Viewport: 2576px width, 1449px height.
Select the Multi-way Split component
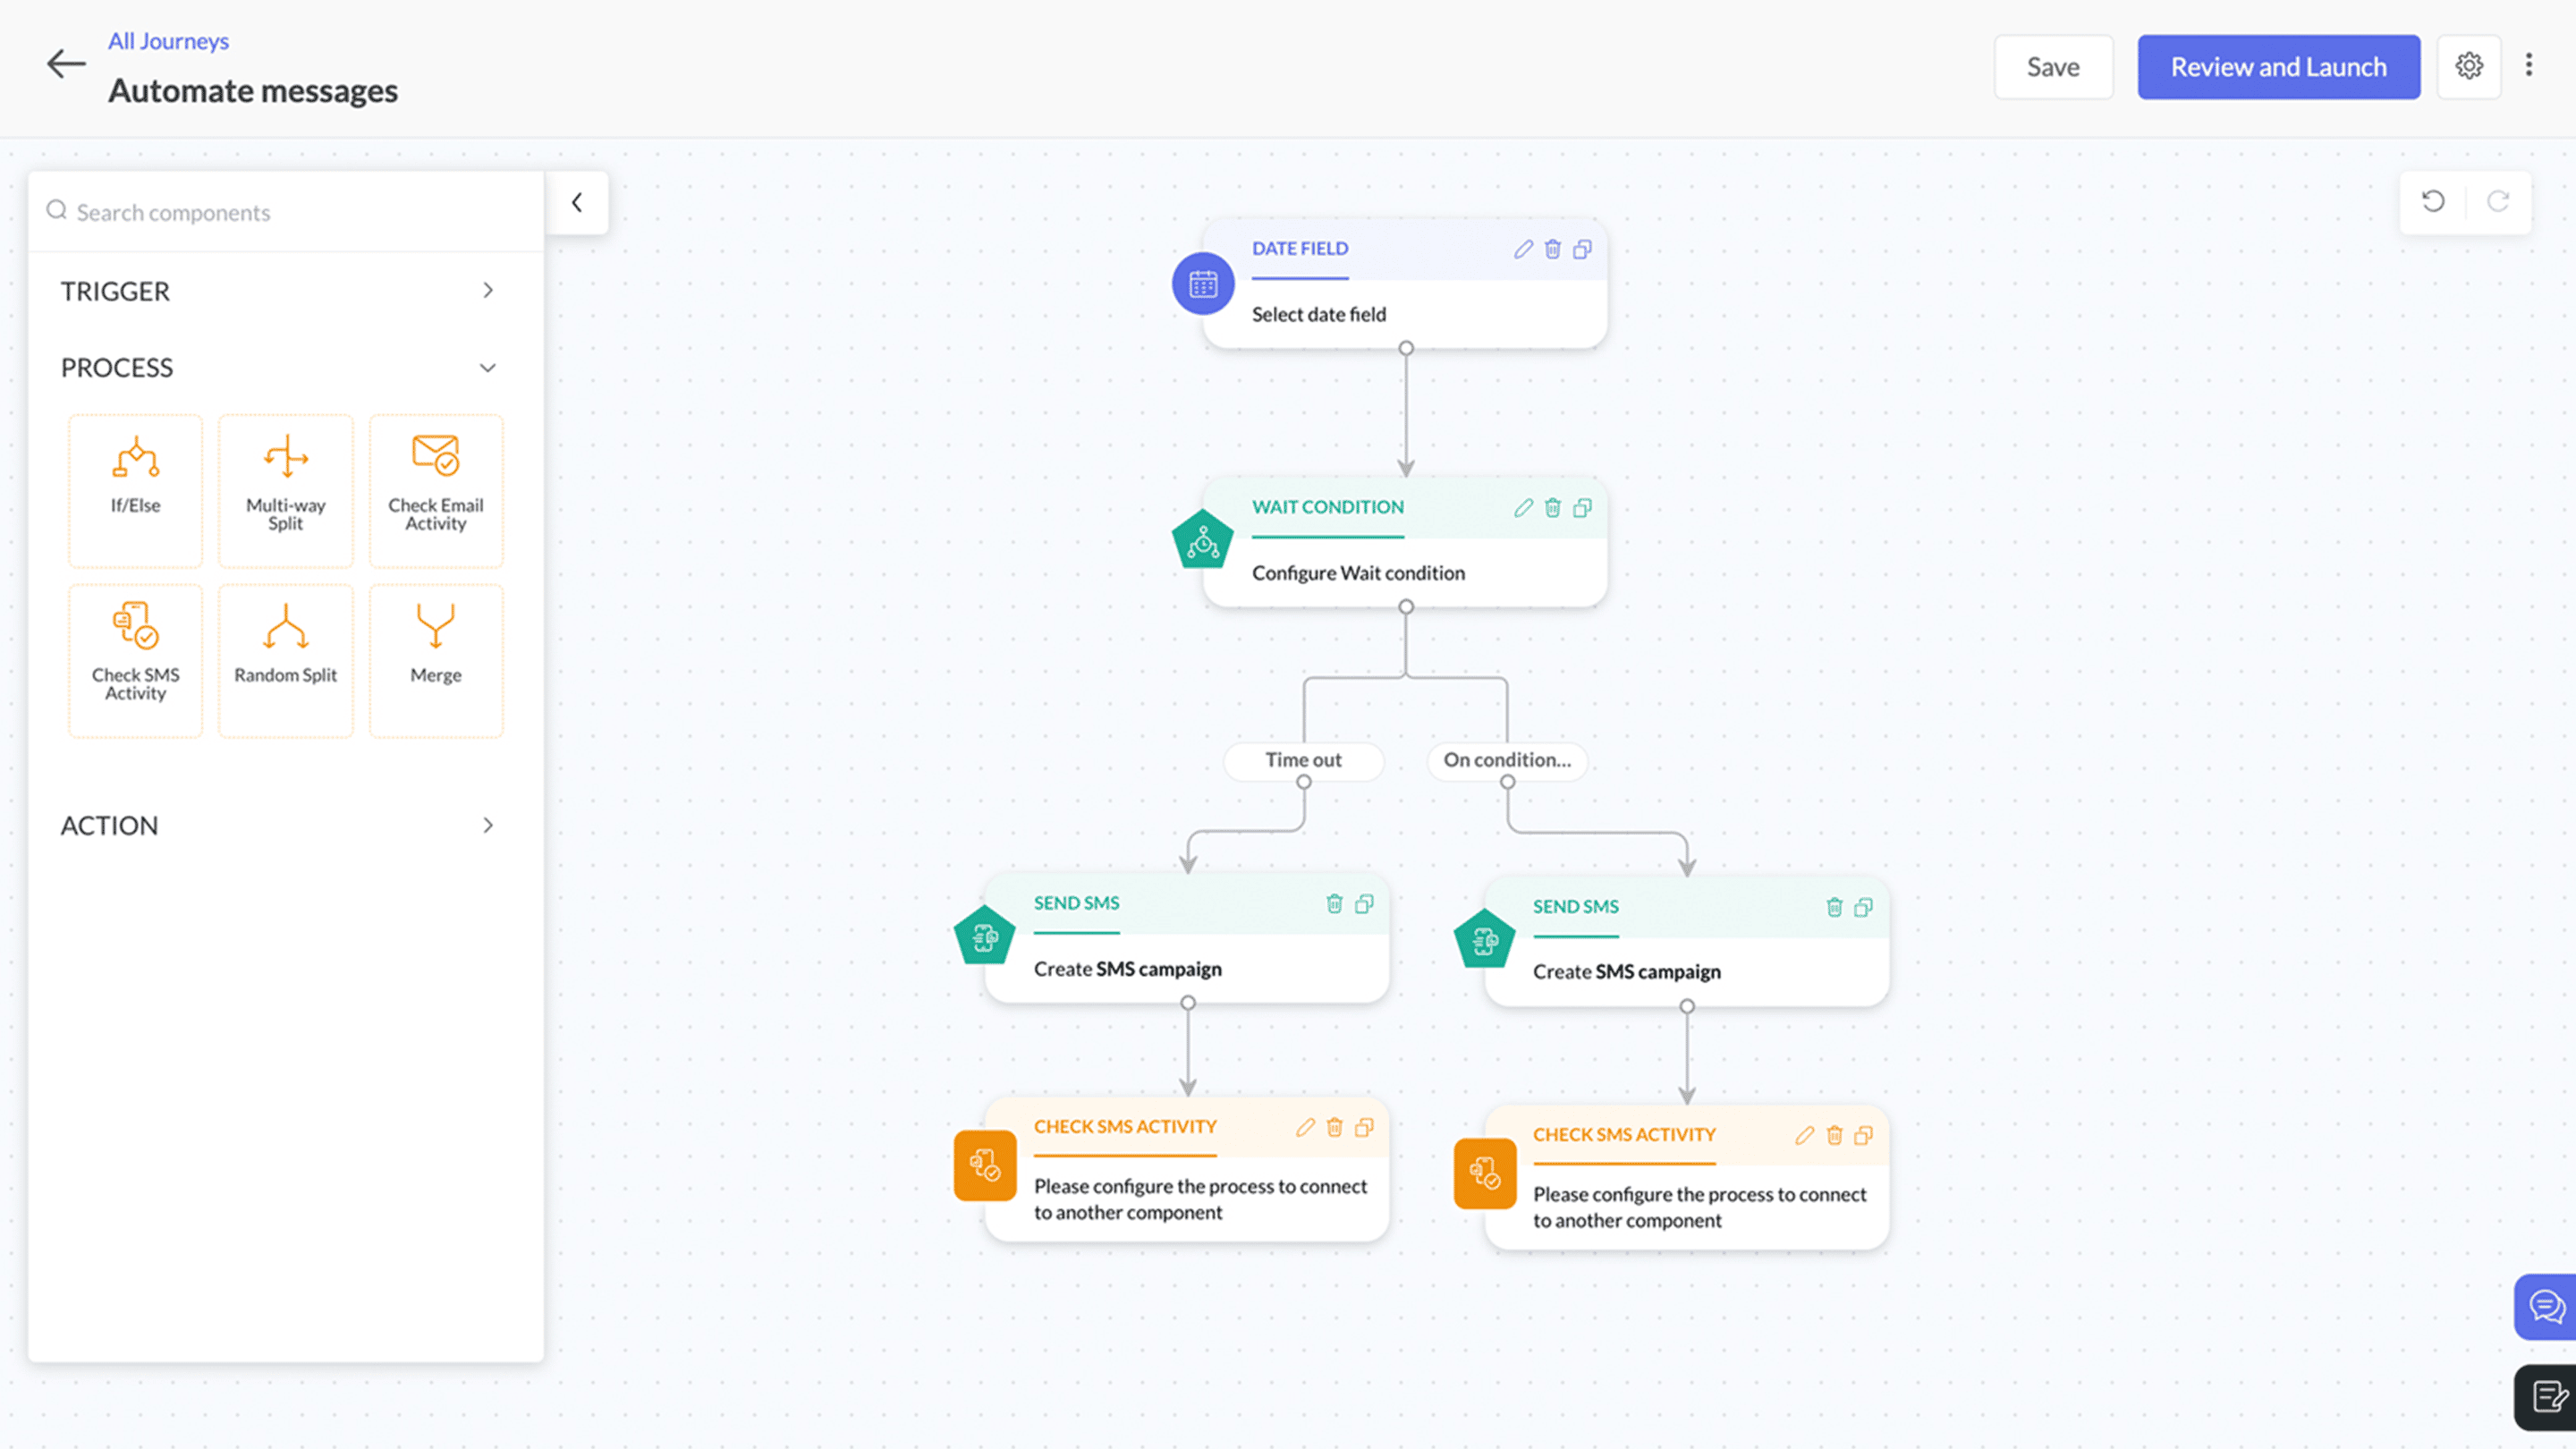pos(285,489)
